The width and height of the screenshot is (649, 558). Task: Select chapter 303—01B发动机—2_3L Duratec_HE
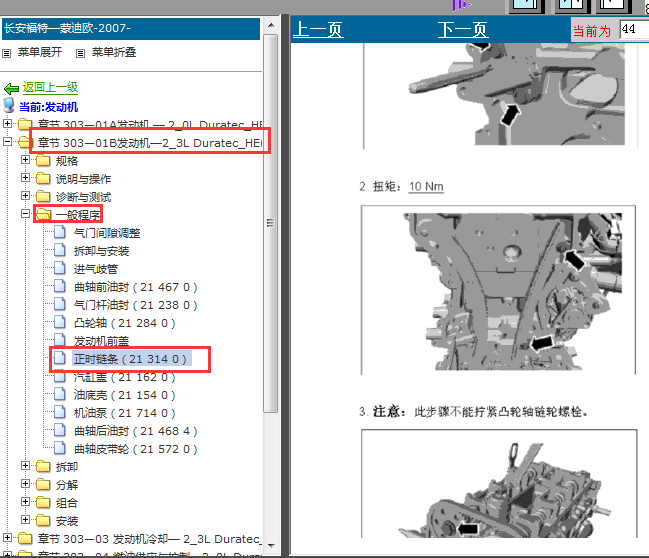click(x=150, y=143)
